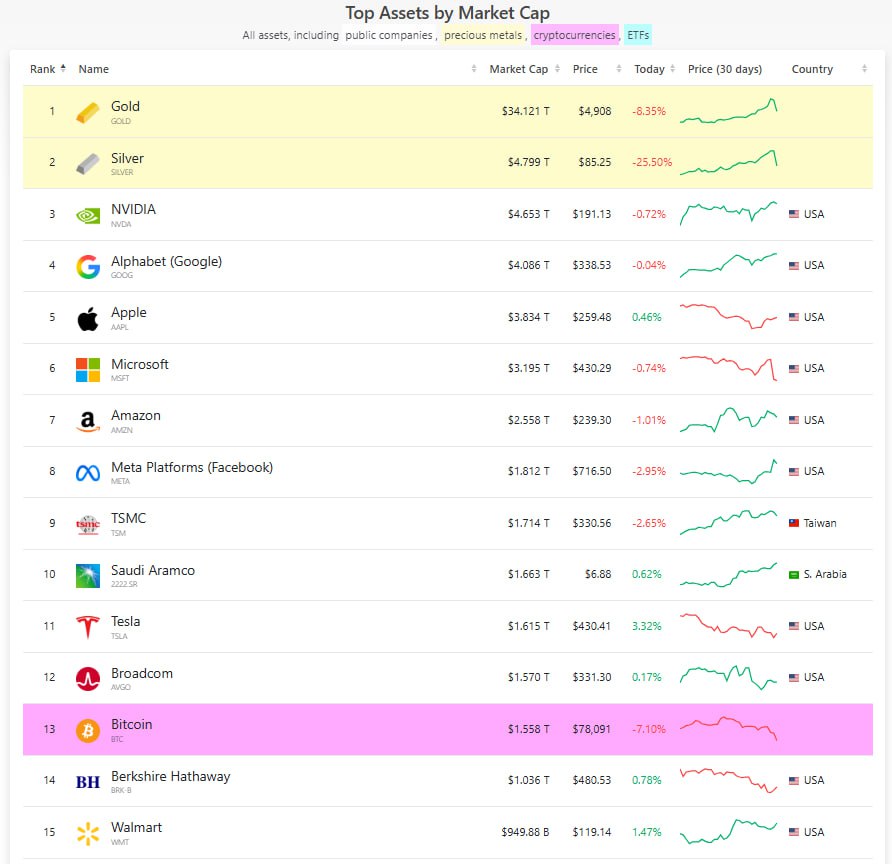Filter by precious metals category
The width and height of the screenshot is (892, 864).
tap(485, 36)
